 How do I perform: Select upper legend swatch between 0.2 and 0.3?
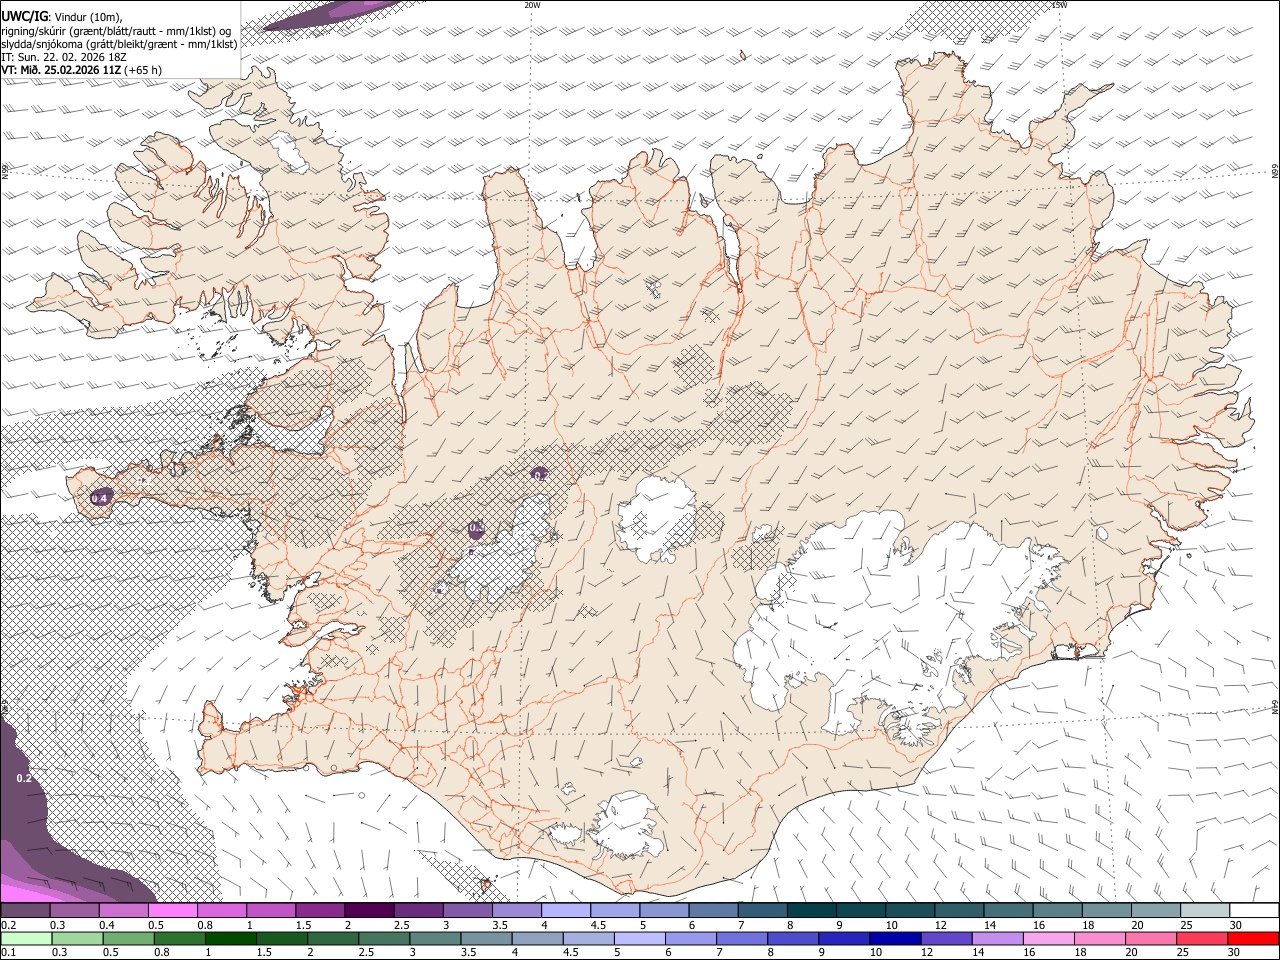pos(26,911)
